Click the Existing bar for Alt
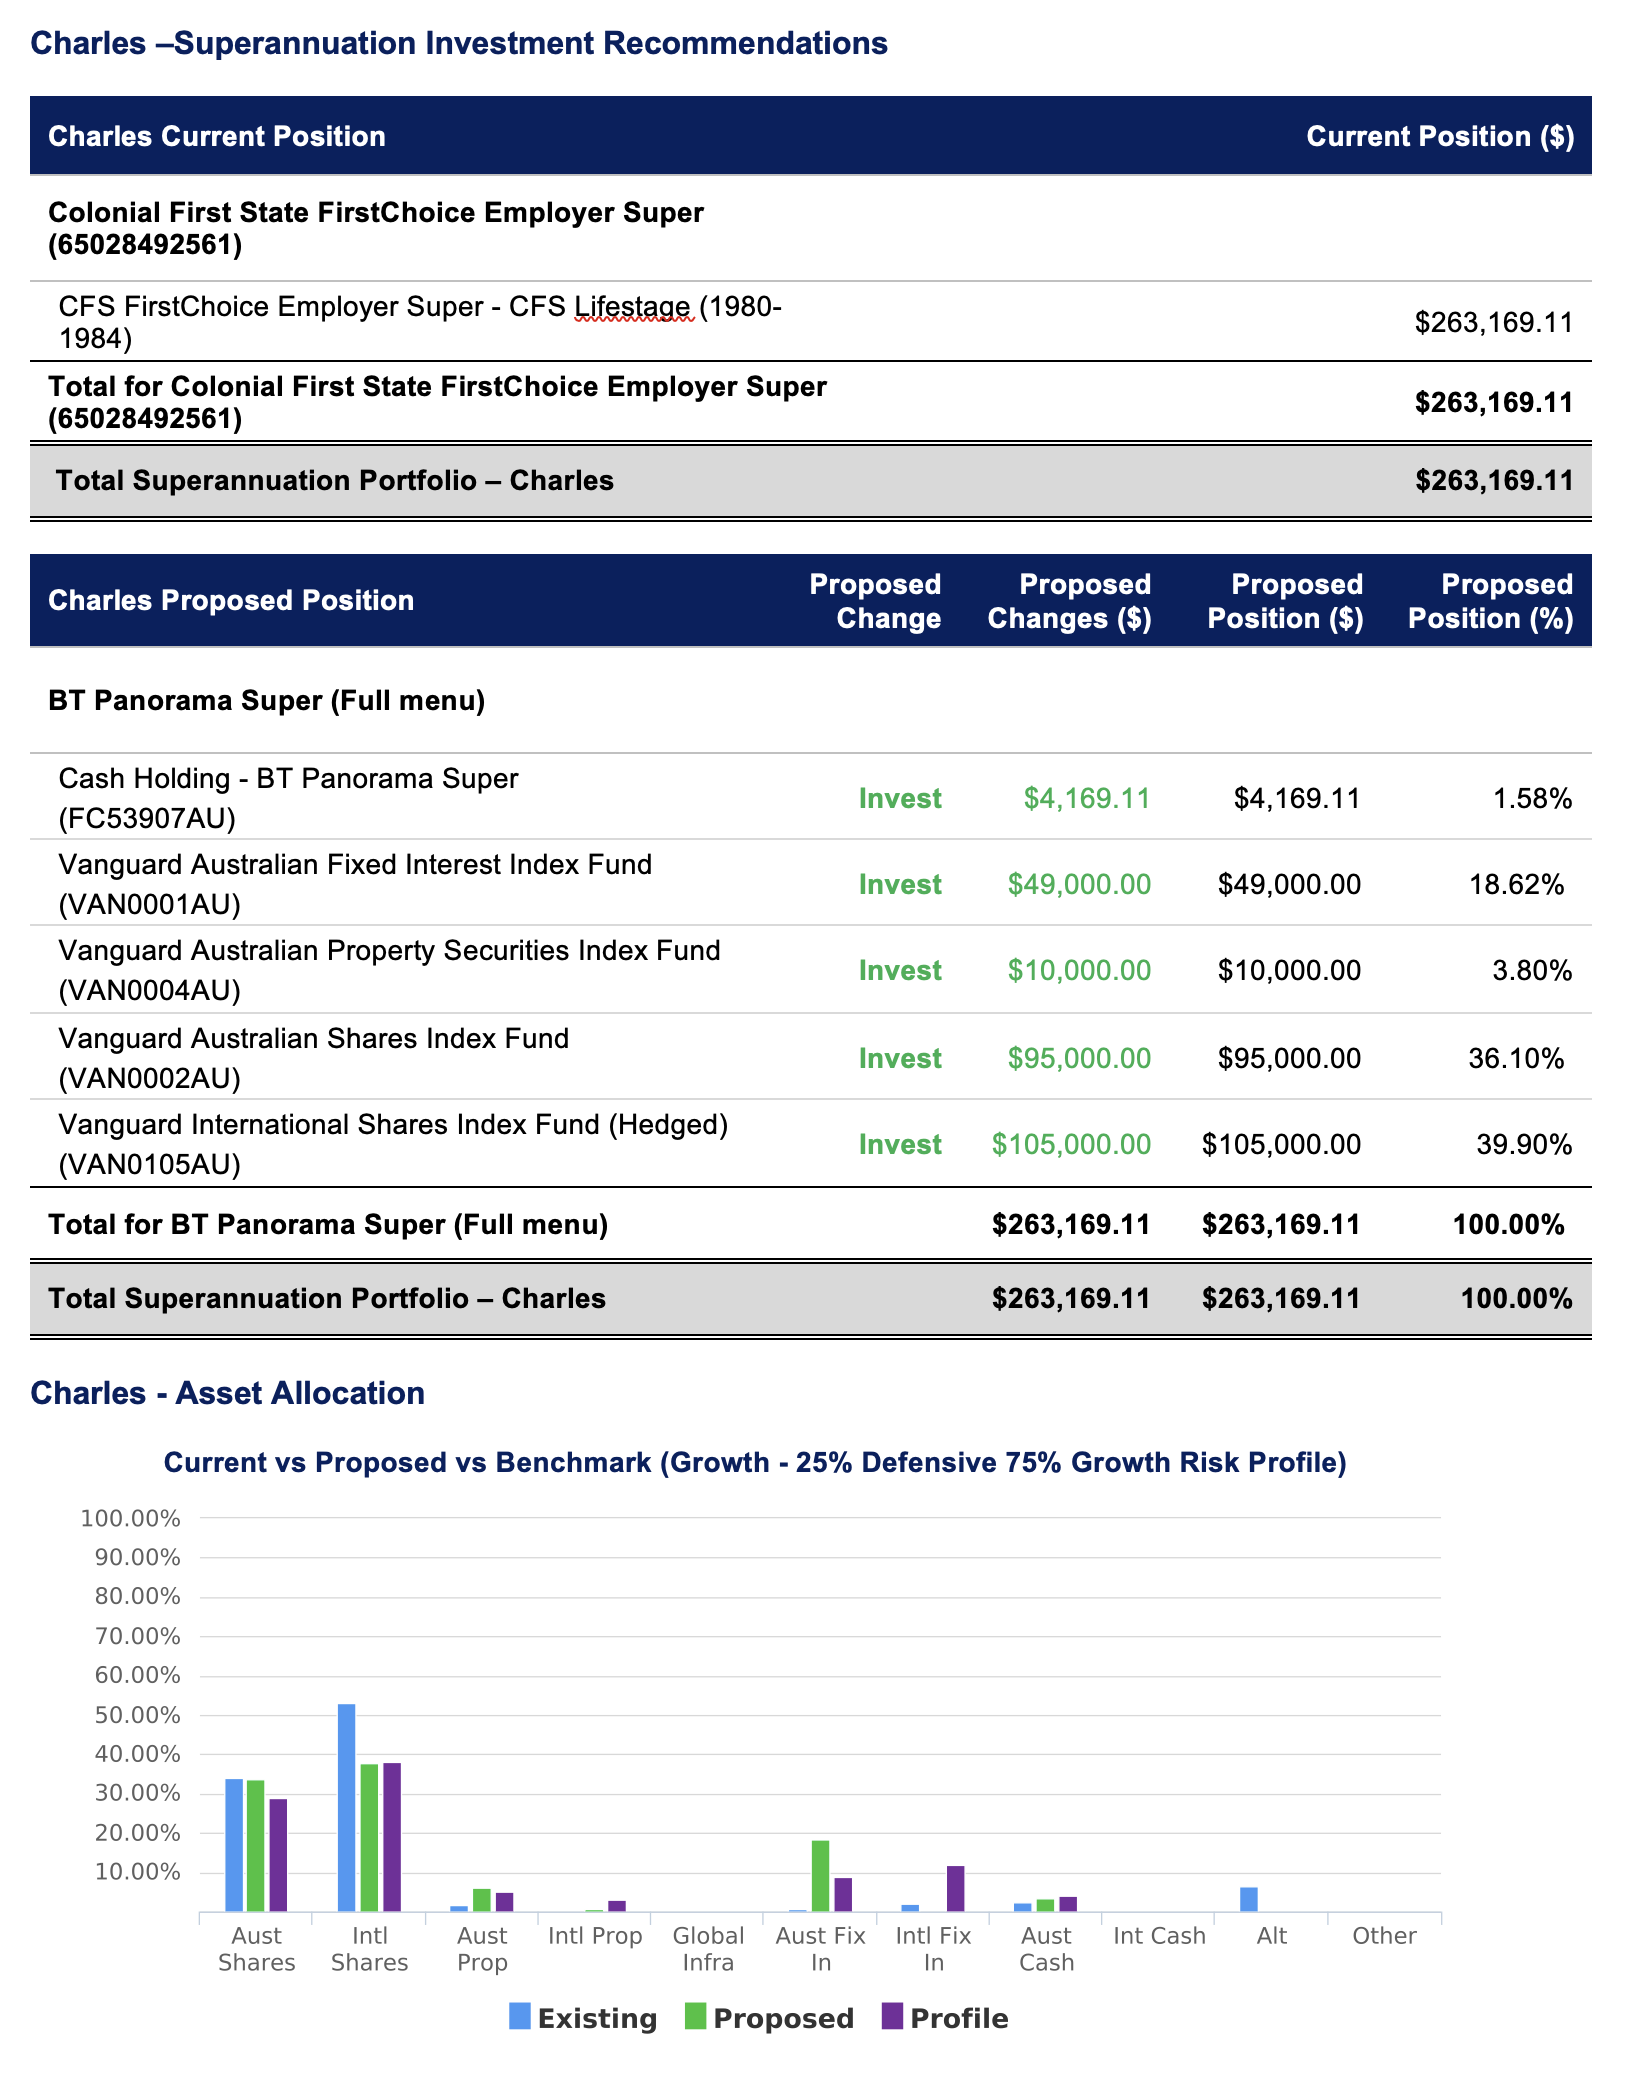The height and width of the screenshot is (2100, 1640). (1249, 1900)
